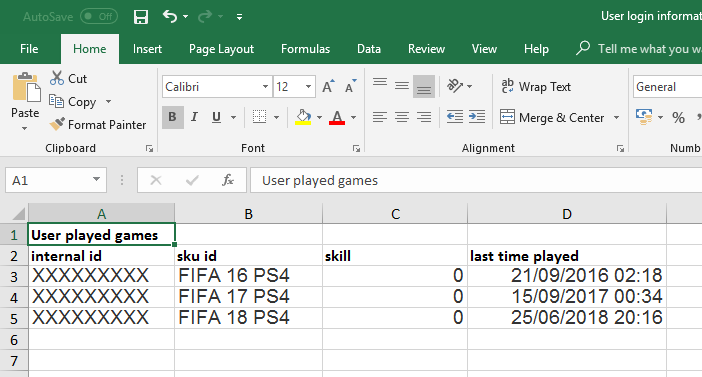
Task: Align cell text to the left
Action: coord(380,117)
